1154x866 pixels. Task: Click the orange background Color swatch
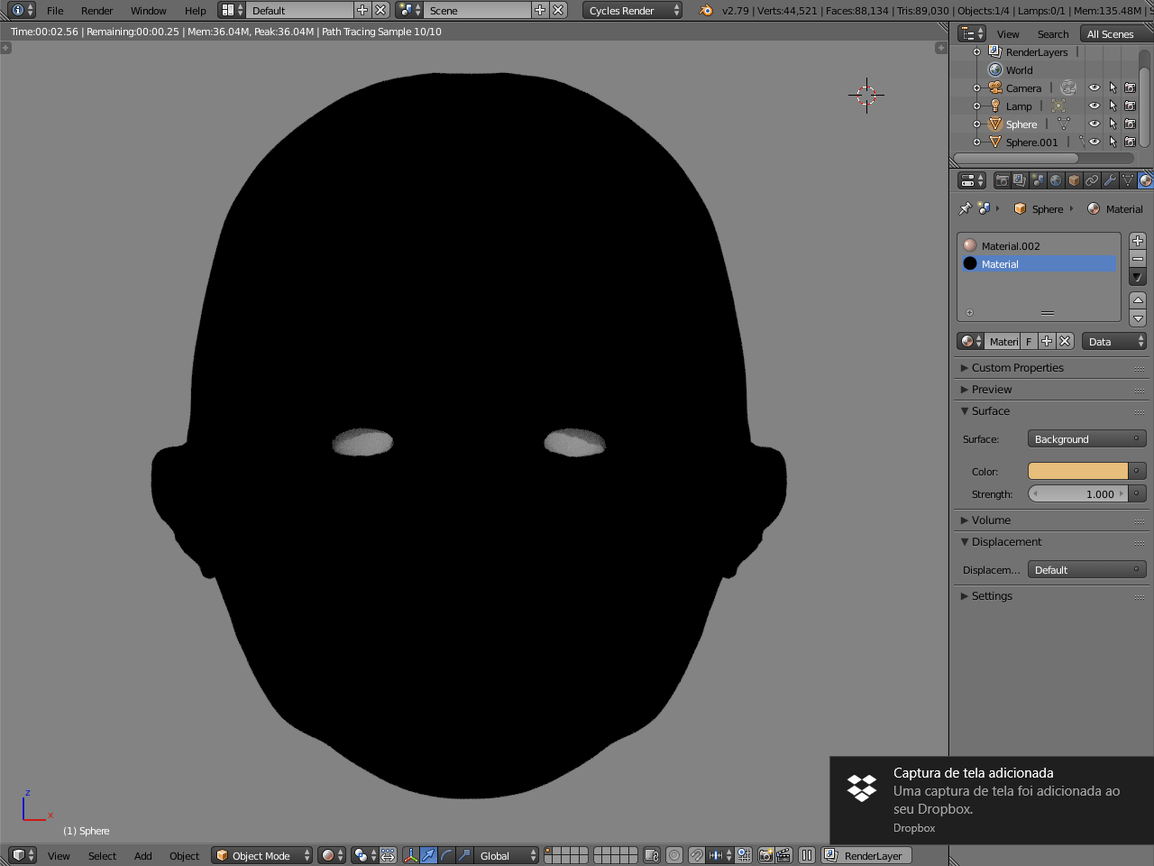click(1078, 471)
